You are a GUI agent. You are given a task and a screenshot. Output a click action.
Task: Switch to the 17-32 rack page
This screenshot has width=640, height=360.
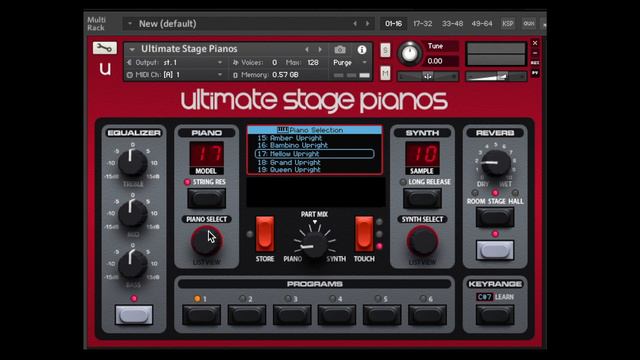[422, 24]
